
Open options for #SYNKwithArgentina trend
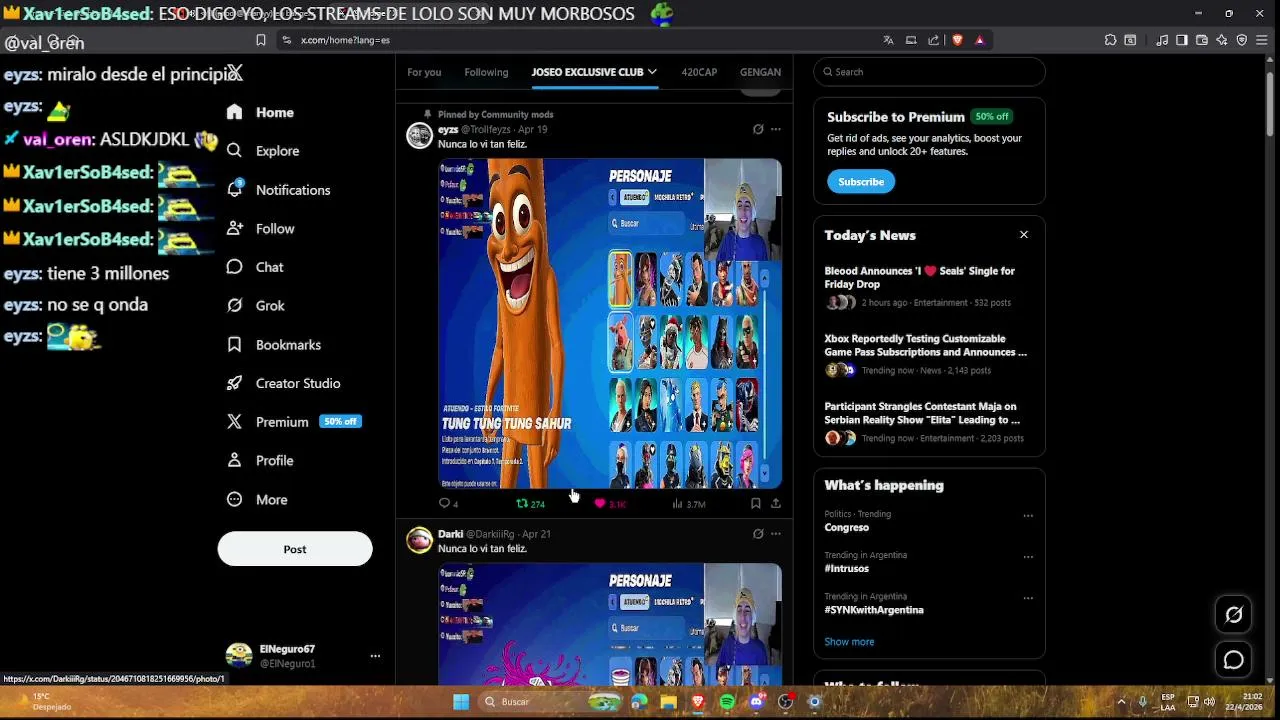(1028, 598)
